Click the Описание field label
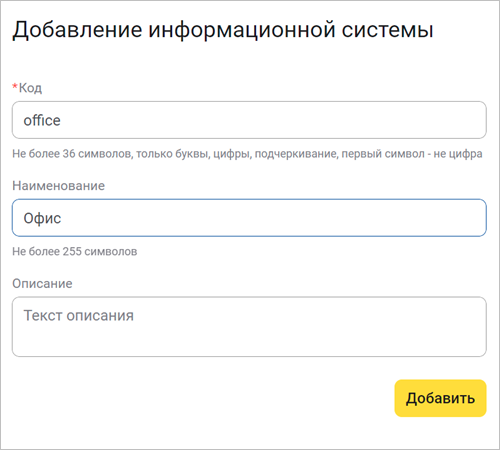 pos(42,284)
